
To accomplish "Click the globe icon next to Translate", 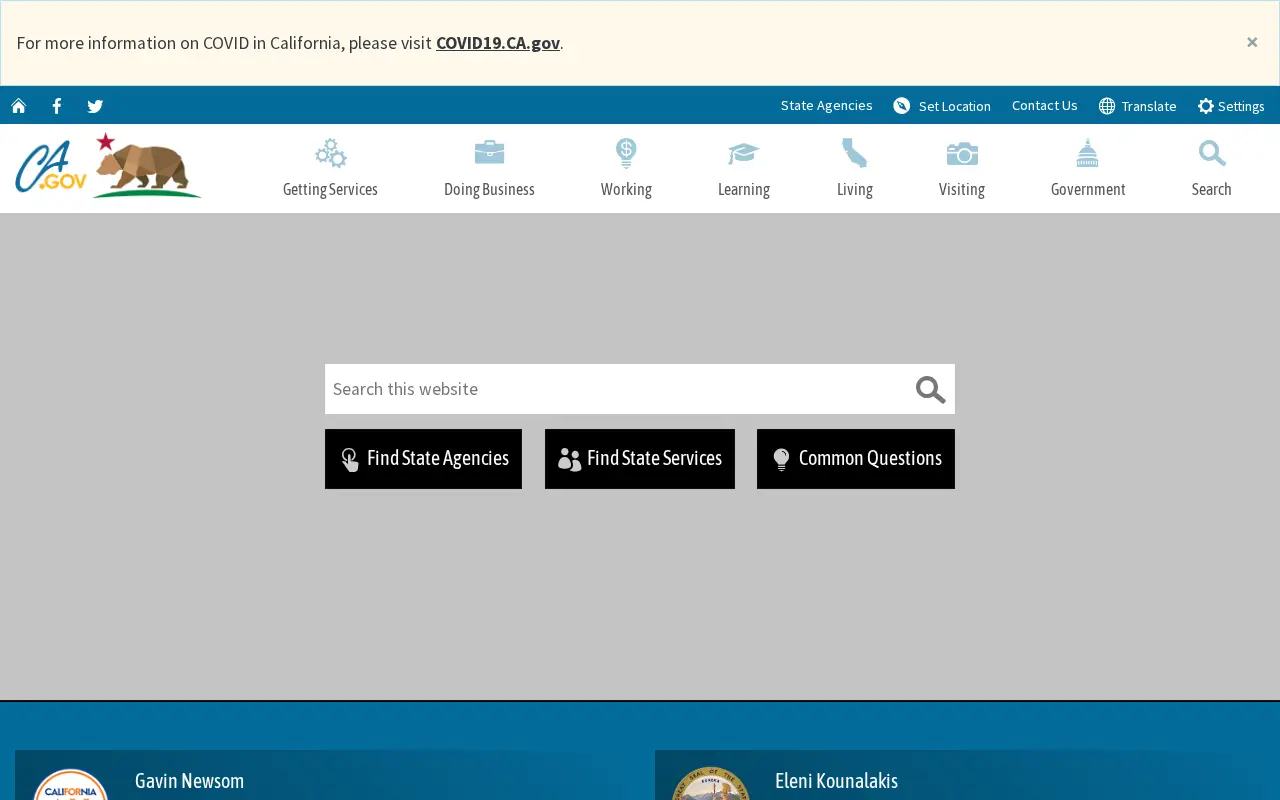I will (x=1107, y=106).
